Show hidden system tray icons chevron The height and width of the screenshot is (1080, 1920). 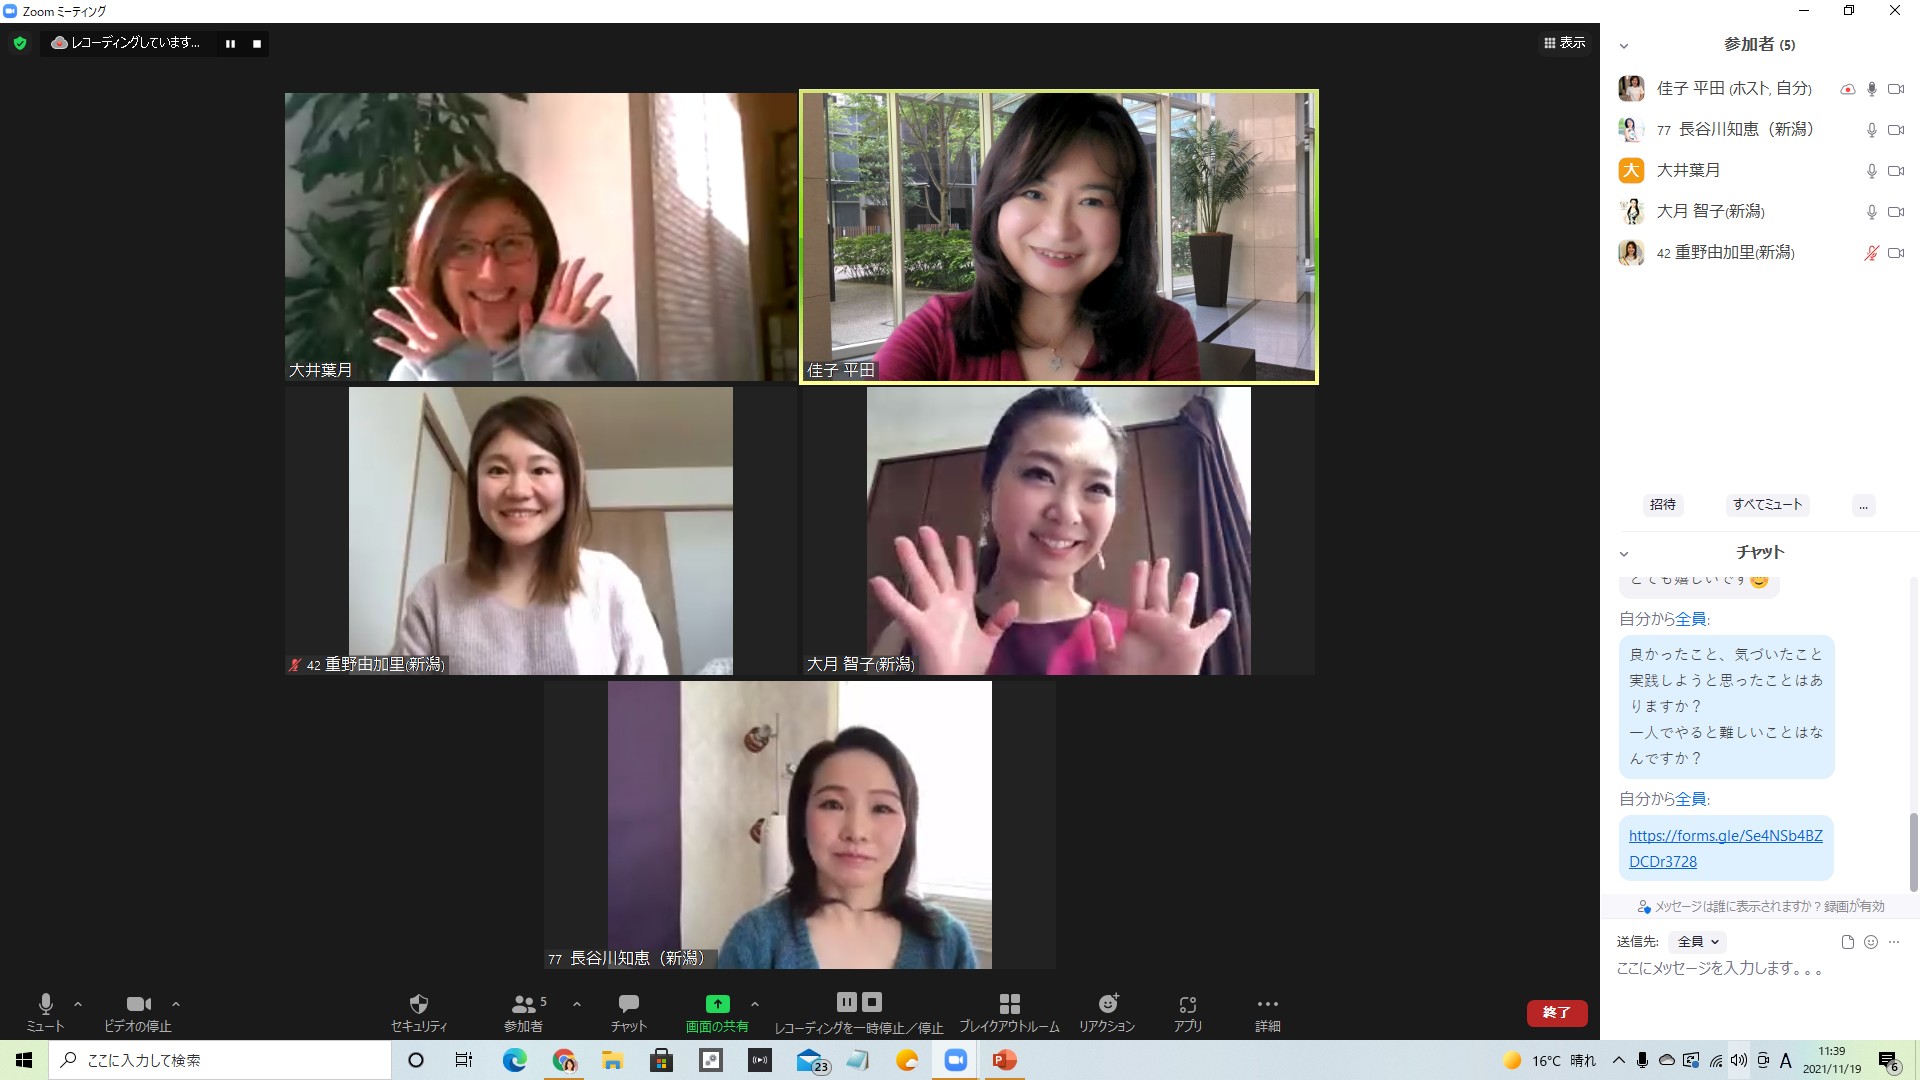[1618, 1060]
